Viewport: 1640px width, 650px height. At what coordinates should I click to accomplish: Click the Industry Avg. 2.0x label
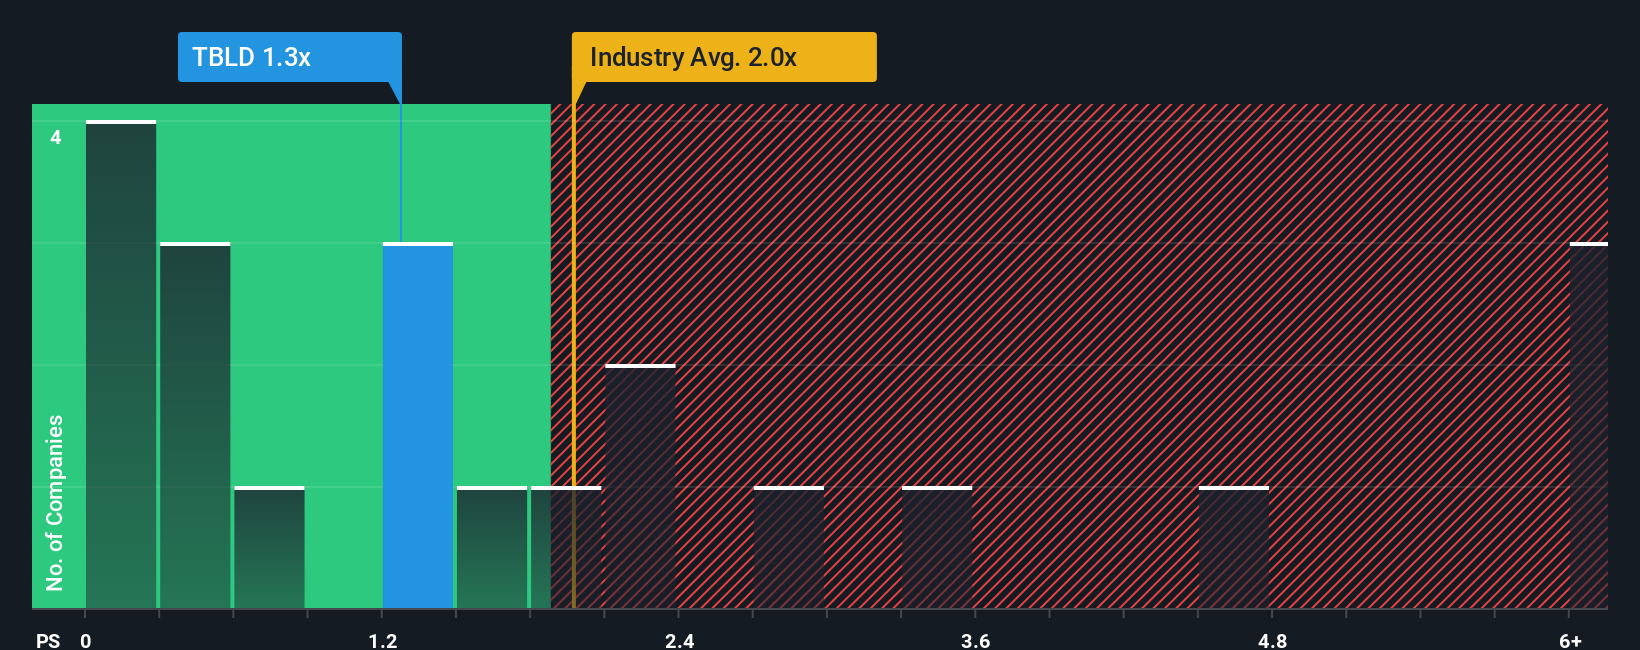point(724,57)
